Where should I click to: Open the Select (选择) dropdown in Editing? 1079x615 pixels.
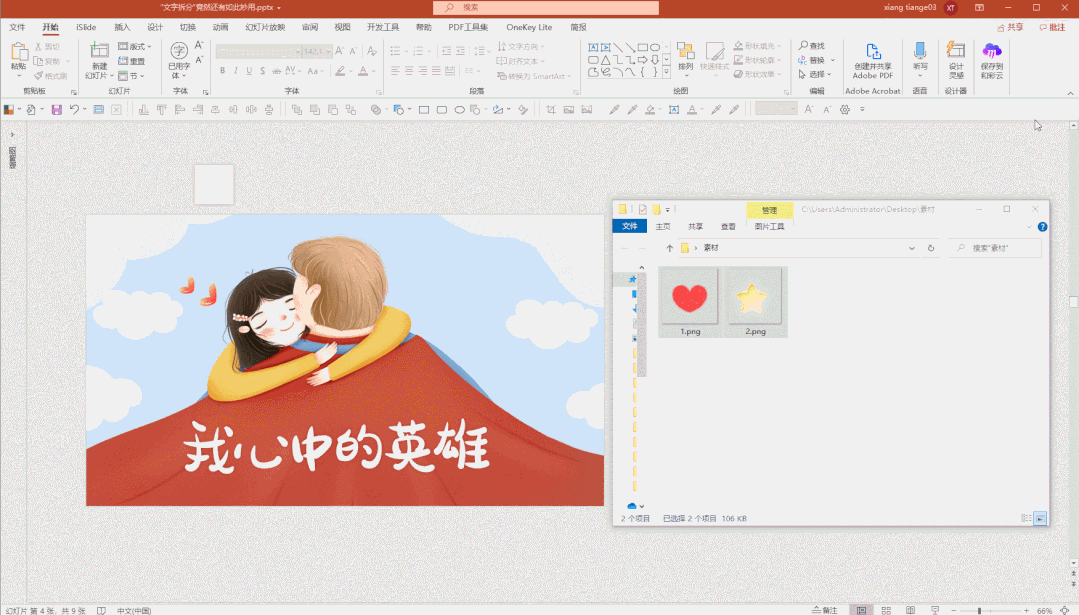[816, 75]
